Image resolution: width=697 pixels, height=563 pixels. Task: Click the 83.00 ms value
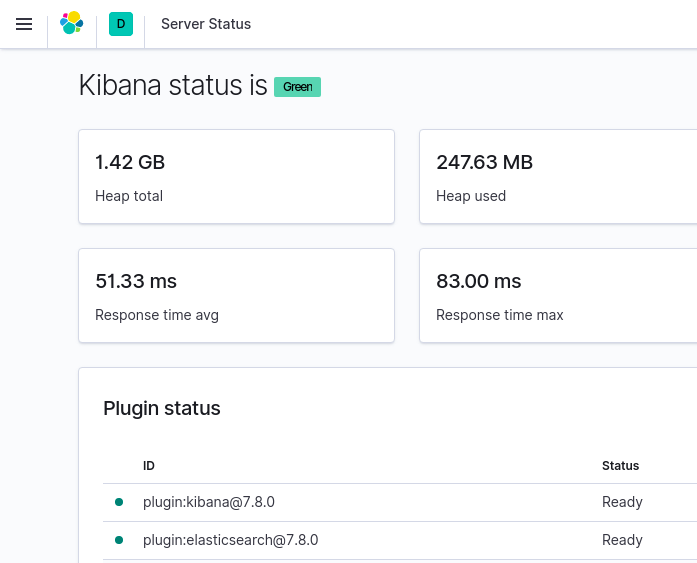(x=478, y=281)
